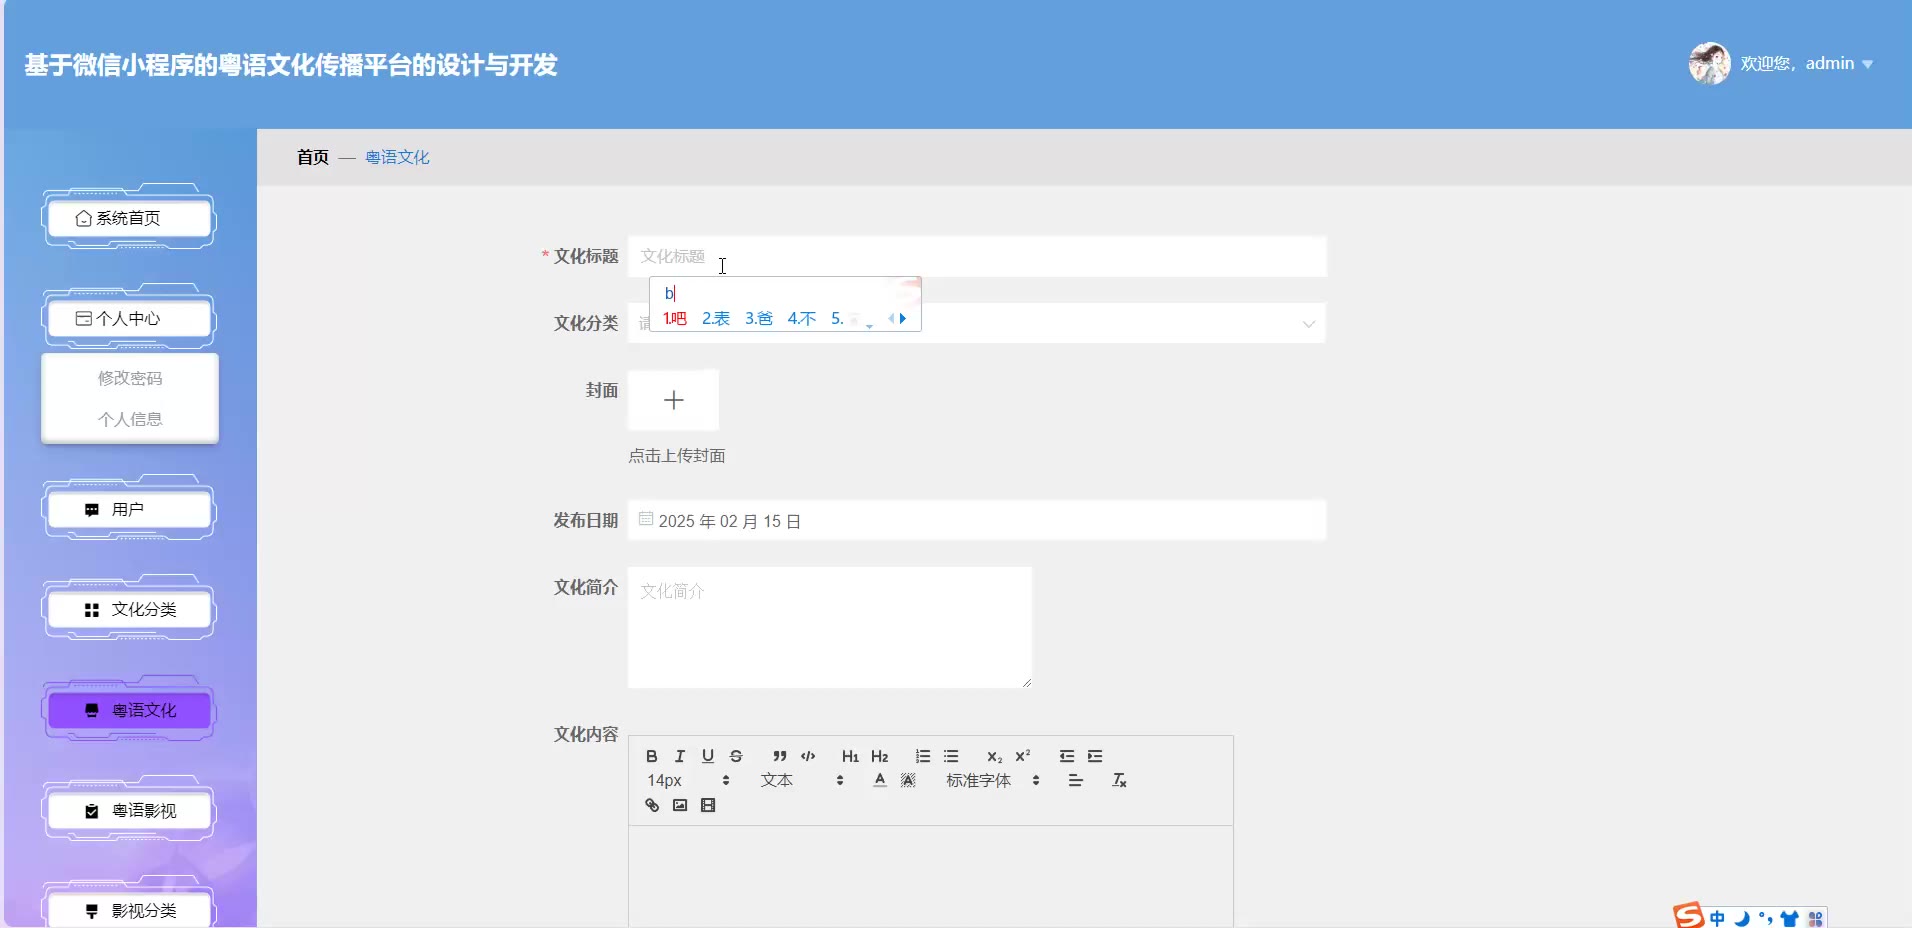Viewport: 1912px width, 928px height.
Task: Open the text color picker
Action: (x=880, y=780)
